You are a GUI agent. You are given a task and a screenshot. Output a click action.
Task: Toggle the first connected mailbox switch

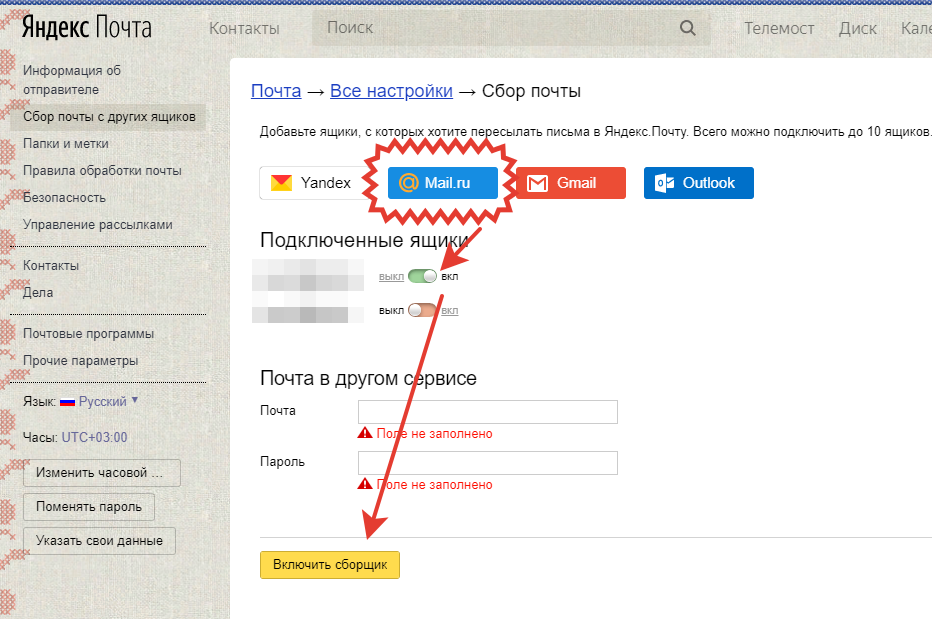(x=423, y=276)
